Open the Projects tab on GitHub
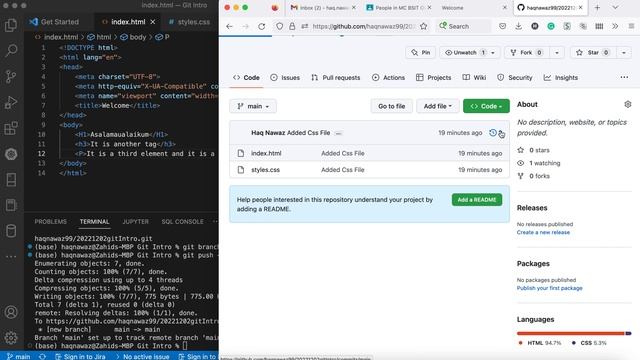The width and height of the screenshot is (640, 360). click(433, 78)
